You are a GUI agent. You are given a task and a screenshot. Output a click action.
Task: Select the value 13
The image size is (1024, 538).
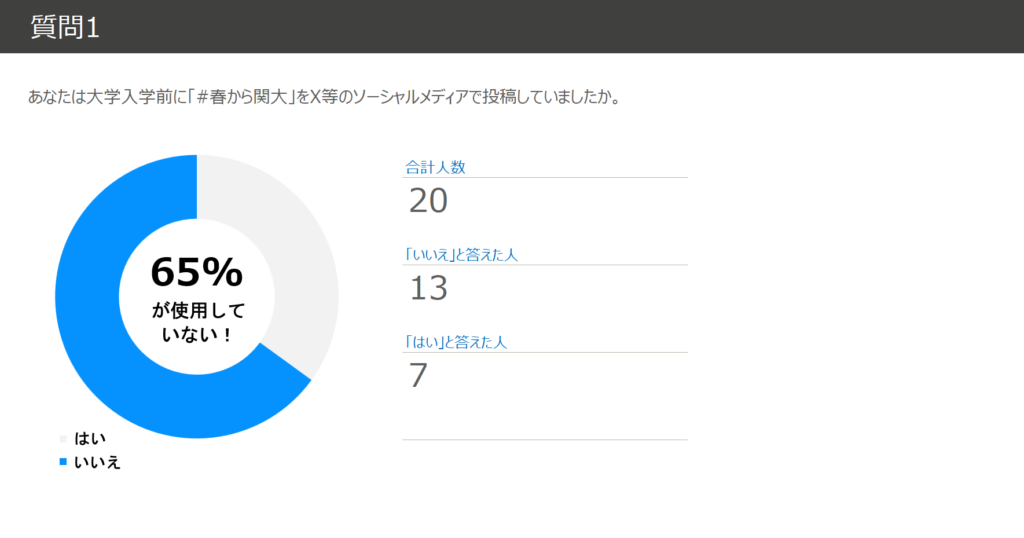click(x=428, y=289)
